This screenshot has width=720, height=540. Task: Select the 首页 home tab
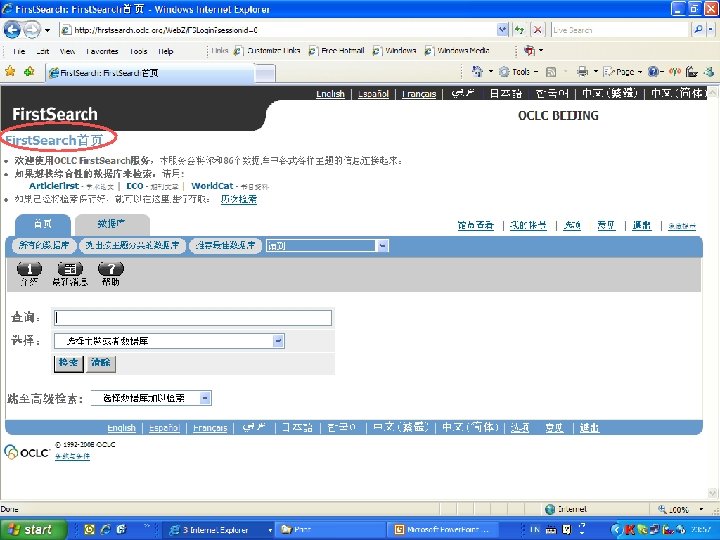43,225
